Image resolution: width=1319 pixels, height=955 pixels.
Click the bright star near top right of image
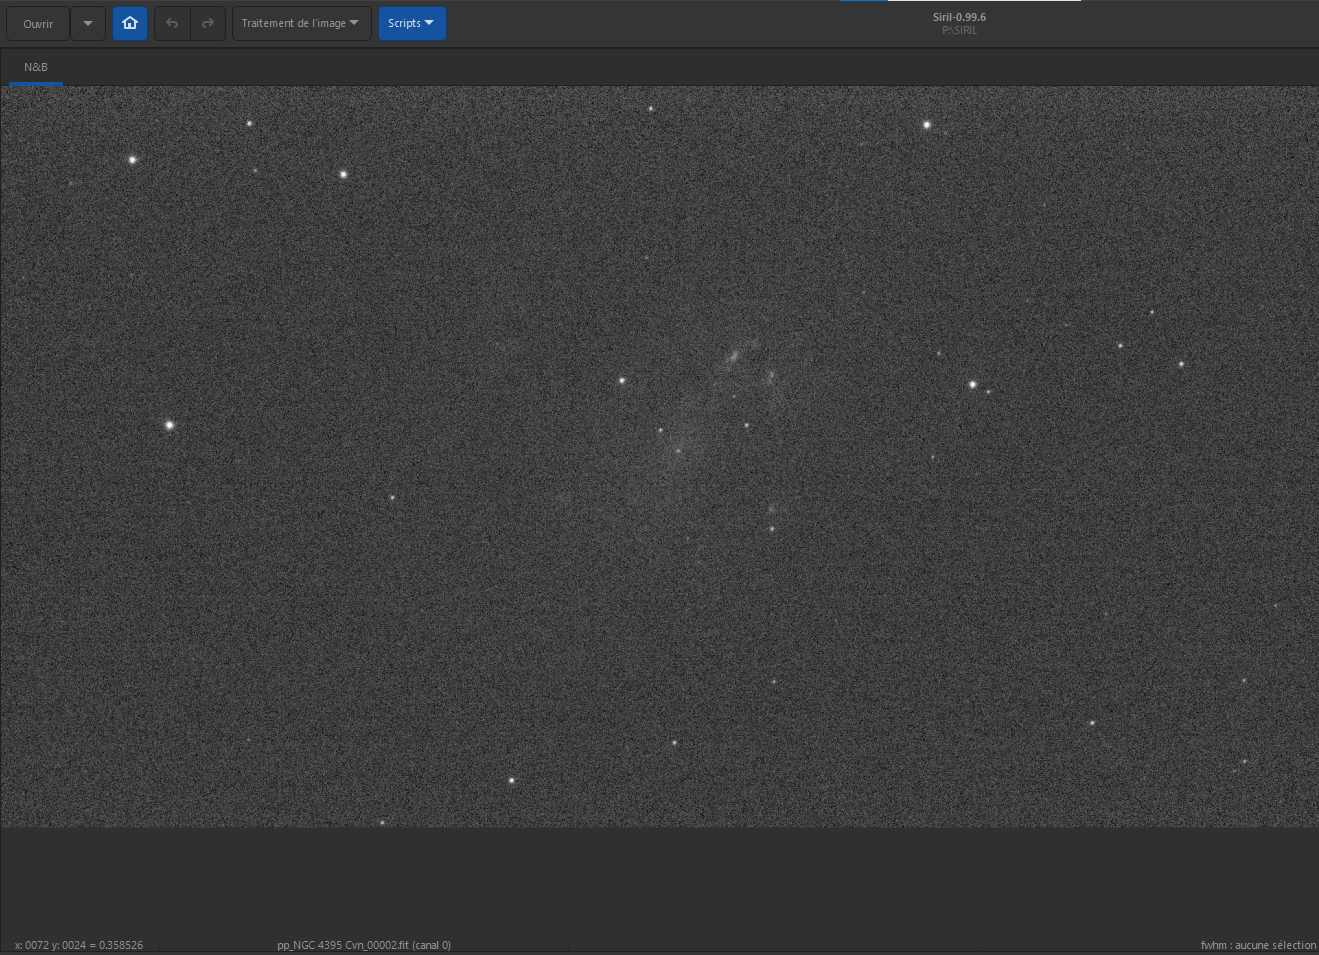[x=927, y=125]
